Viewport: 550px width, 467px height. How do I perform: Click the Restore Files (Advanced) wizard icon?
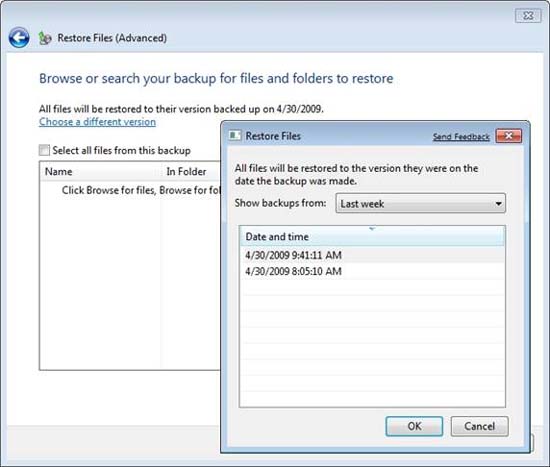[x=45, y=38]
